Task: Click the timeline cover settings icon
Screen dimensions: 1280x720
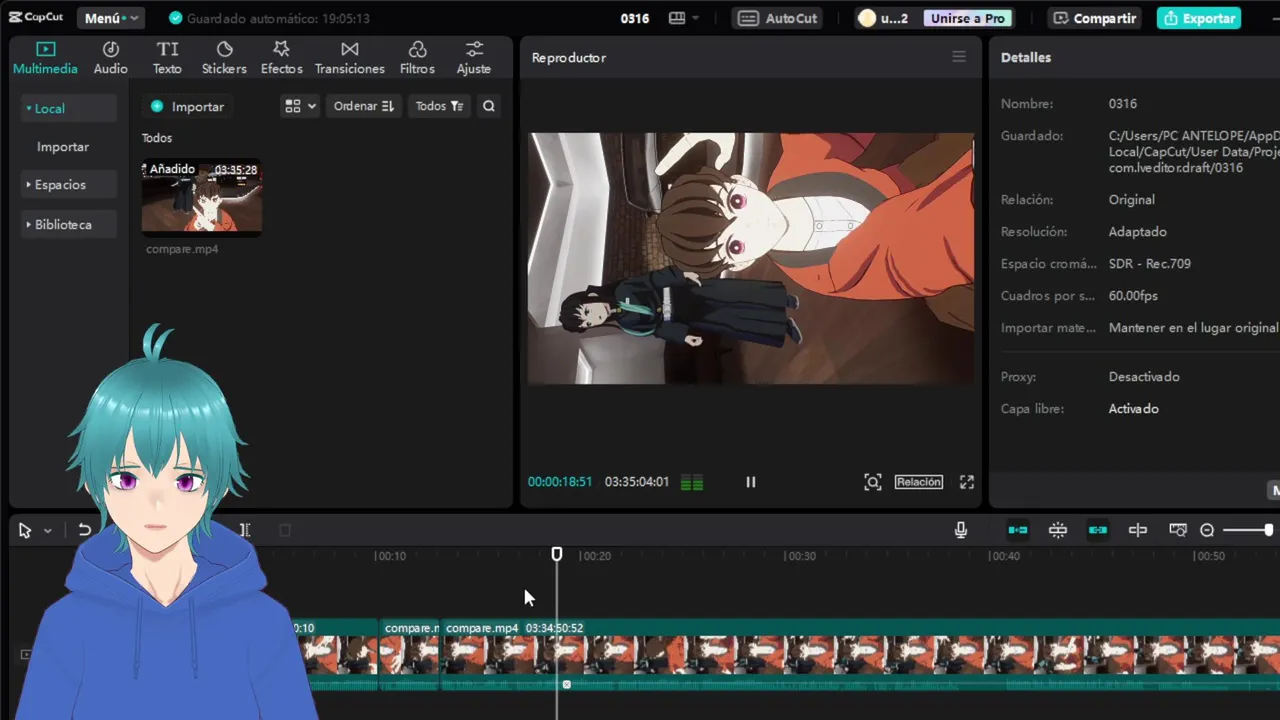Action: 1178,530
